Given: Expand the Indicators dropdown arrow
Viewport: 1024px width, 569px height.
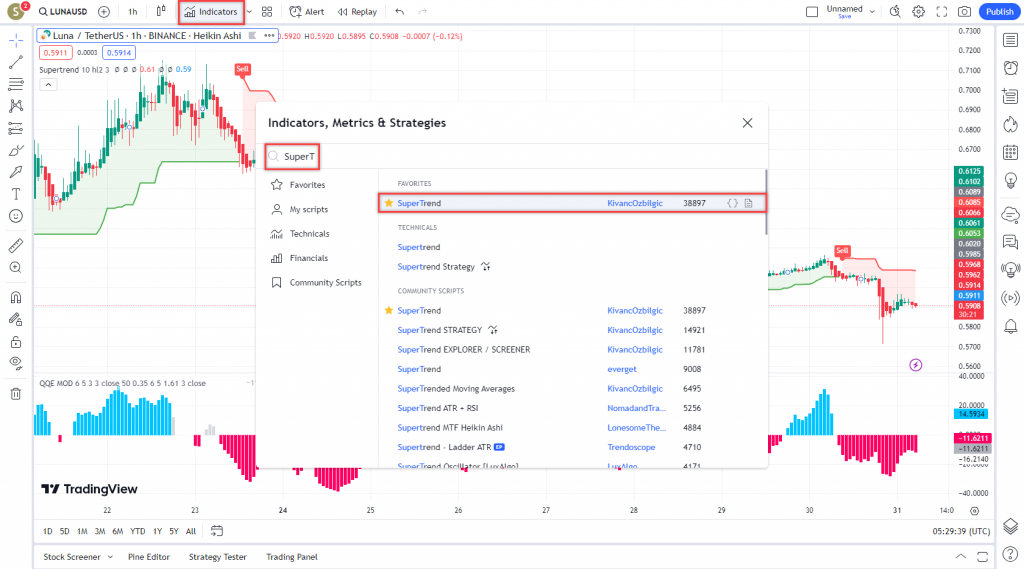Looking at the screenshot, I should pos(249,12).
